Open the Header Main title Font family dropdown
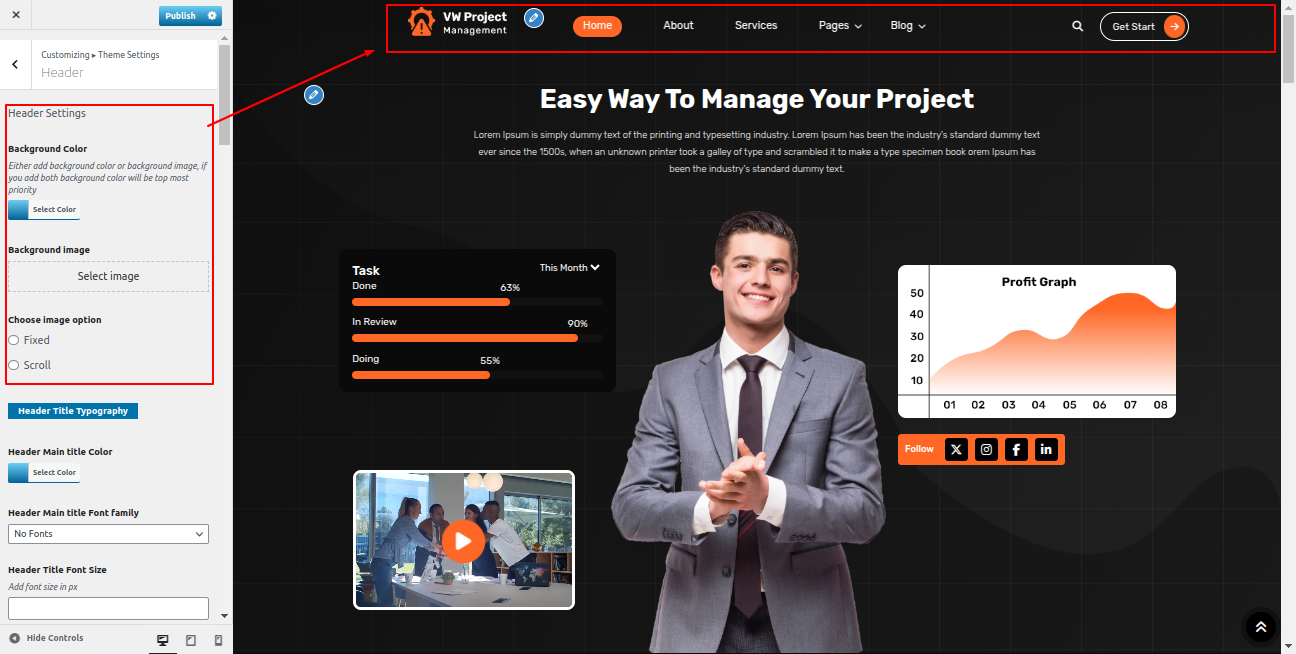Screen dimensions: 1296x654 tap(108, 534)
